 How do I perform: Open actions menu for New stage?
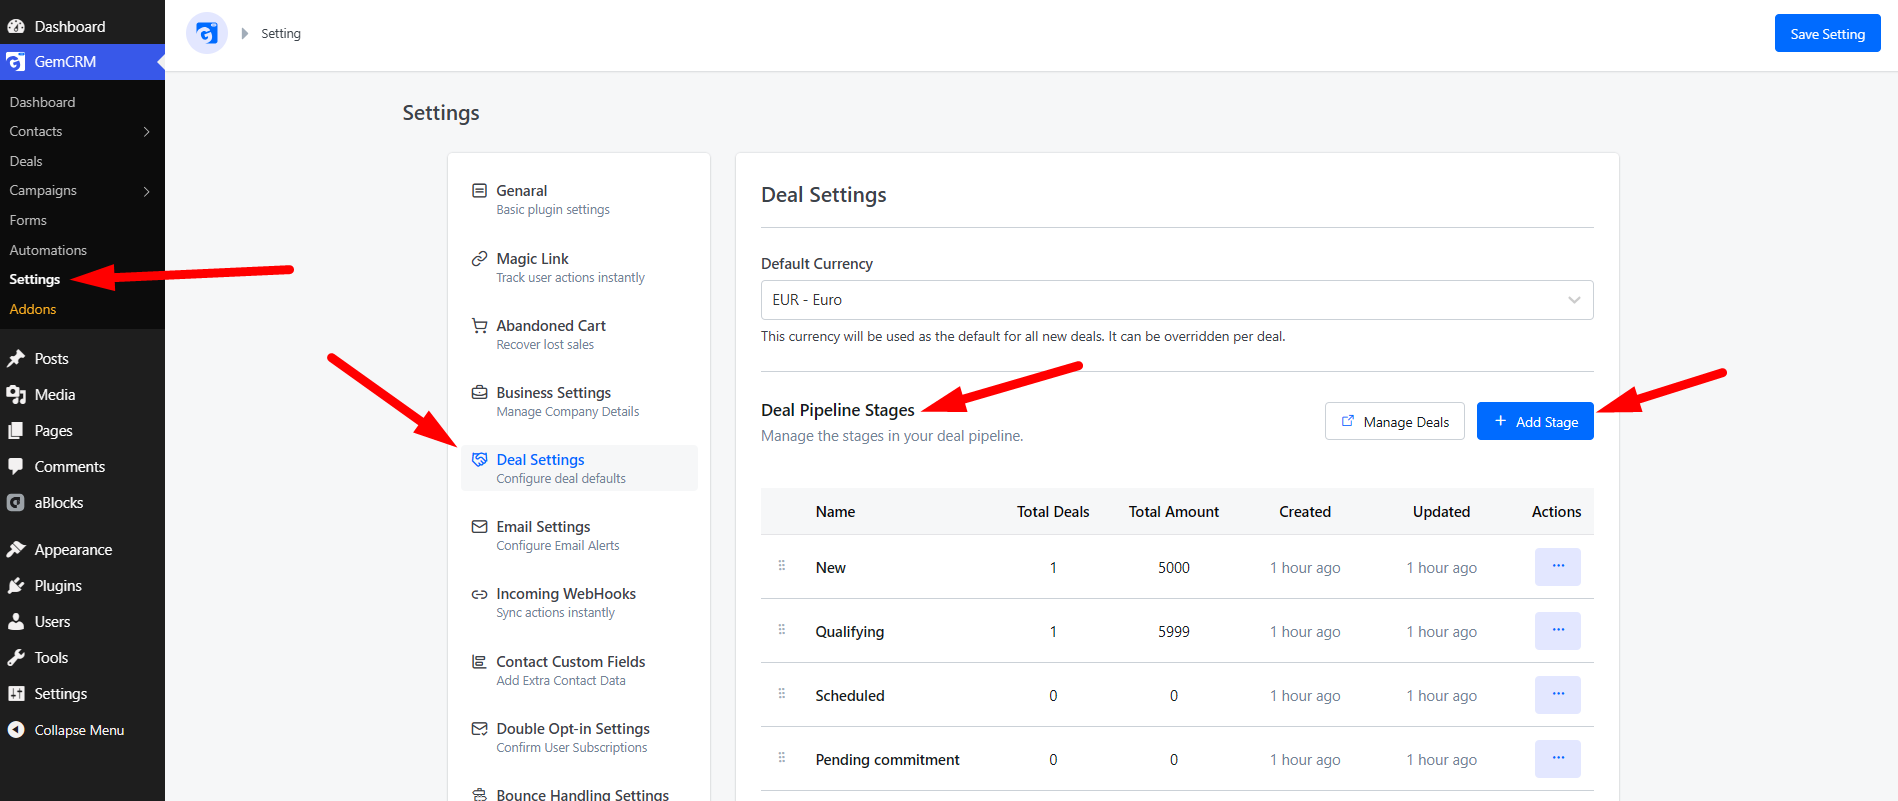coord(1558,567)
